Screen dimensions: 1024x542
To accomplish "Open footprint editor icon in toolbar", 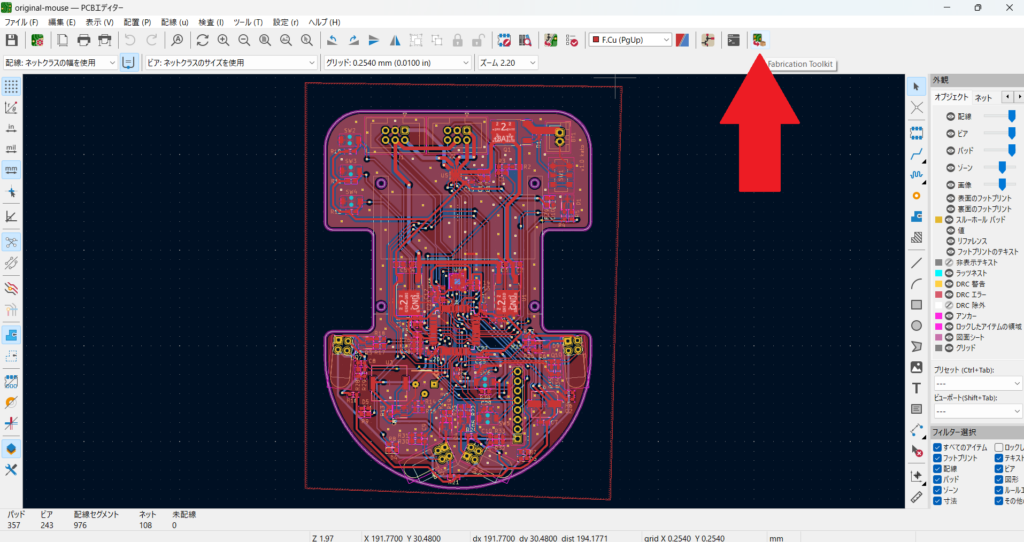I will [x=504, y=40].
